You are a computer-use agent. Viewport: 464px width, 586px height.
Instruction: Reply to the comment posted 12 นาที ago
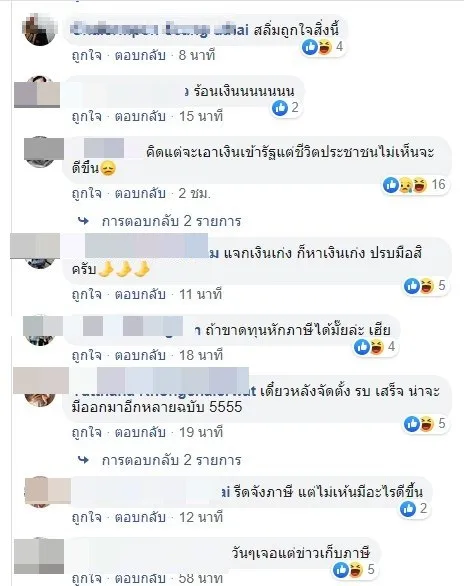pos(140,518)
